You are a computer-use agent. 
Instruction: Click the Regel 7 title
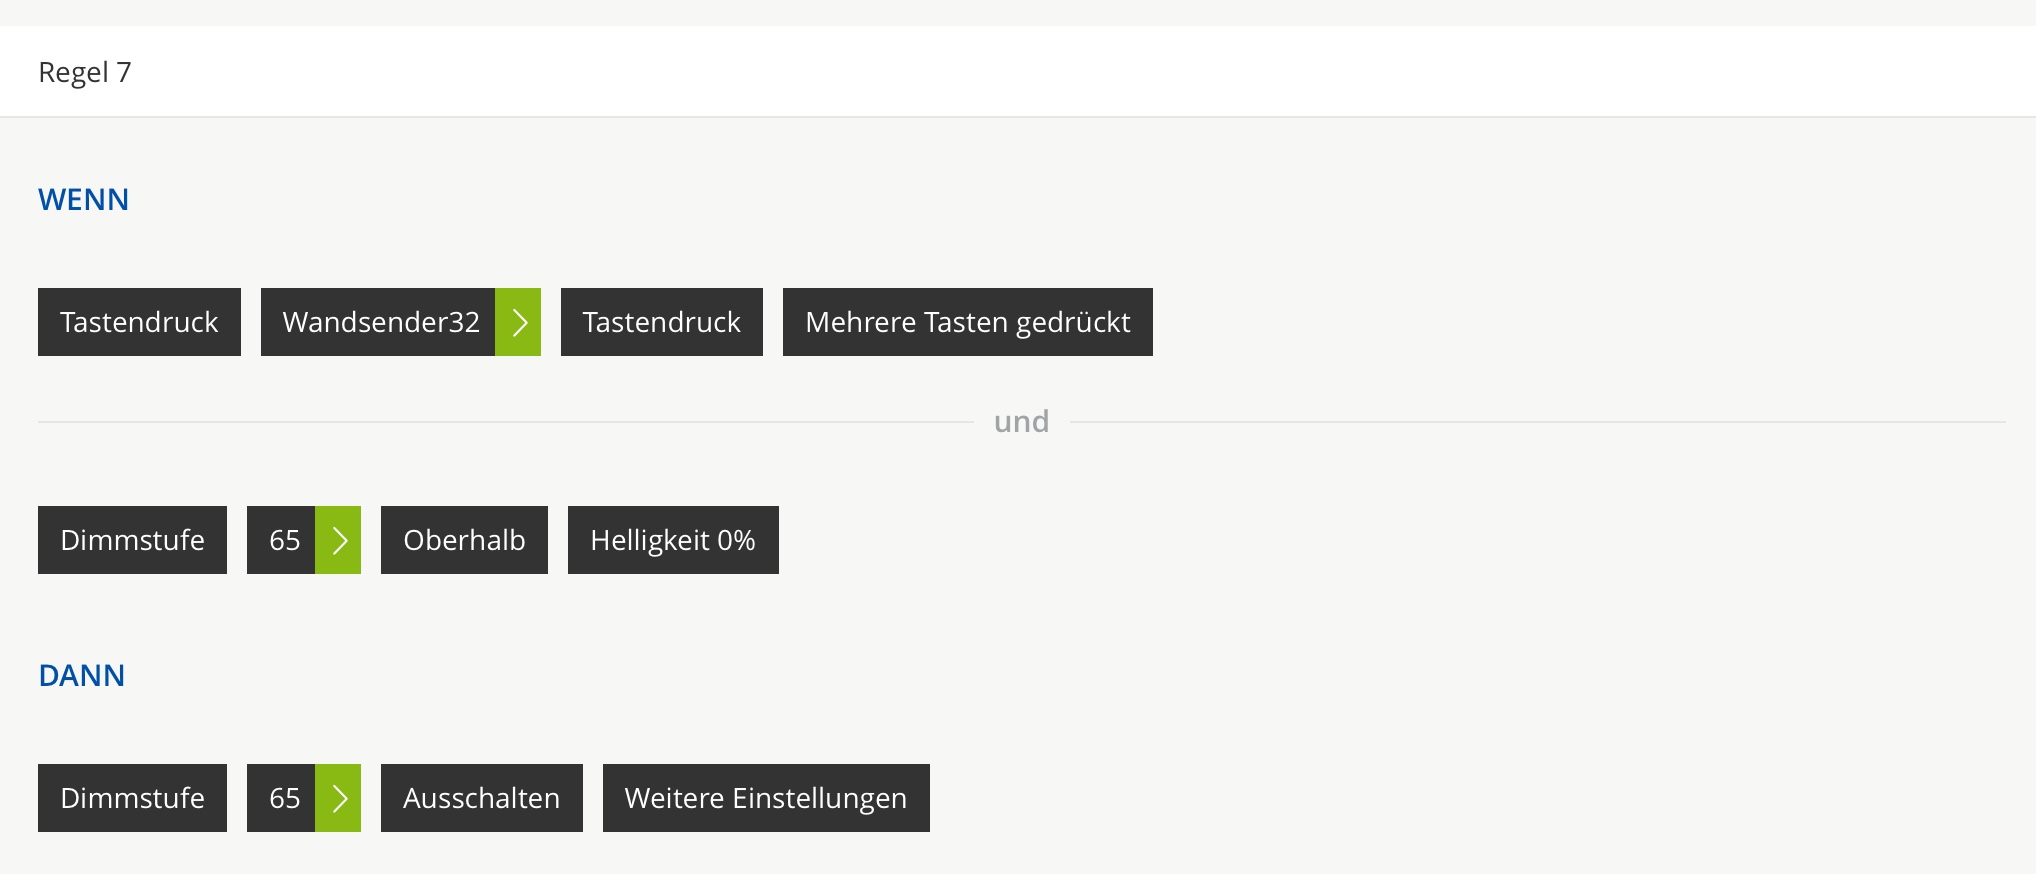[85, 72]
